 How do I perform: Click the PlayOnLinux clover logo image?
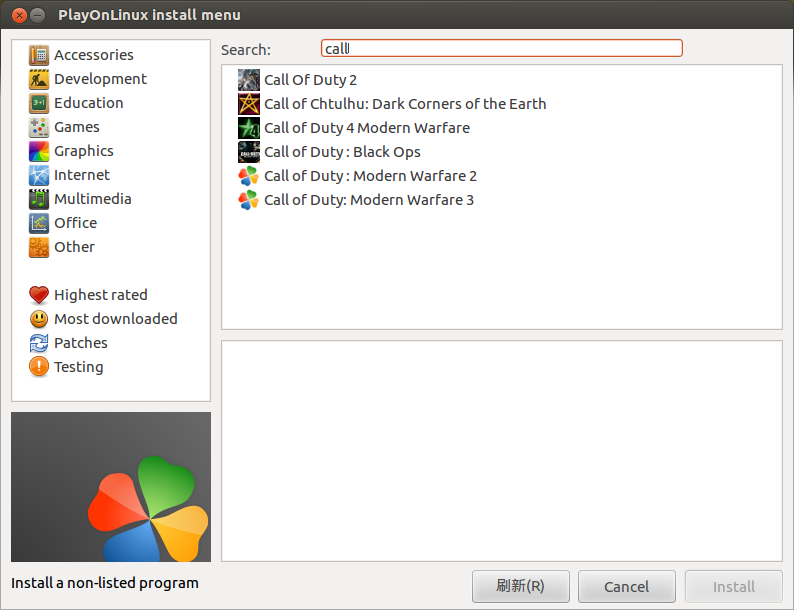click(111, 486)
